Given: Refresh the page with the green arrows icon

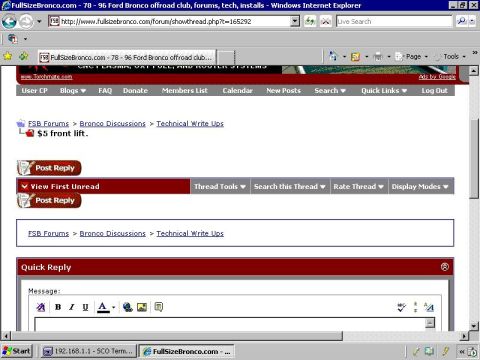Looking at the screenshot, I should tap(310, 22).
